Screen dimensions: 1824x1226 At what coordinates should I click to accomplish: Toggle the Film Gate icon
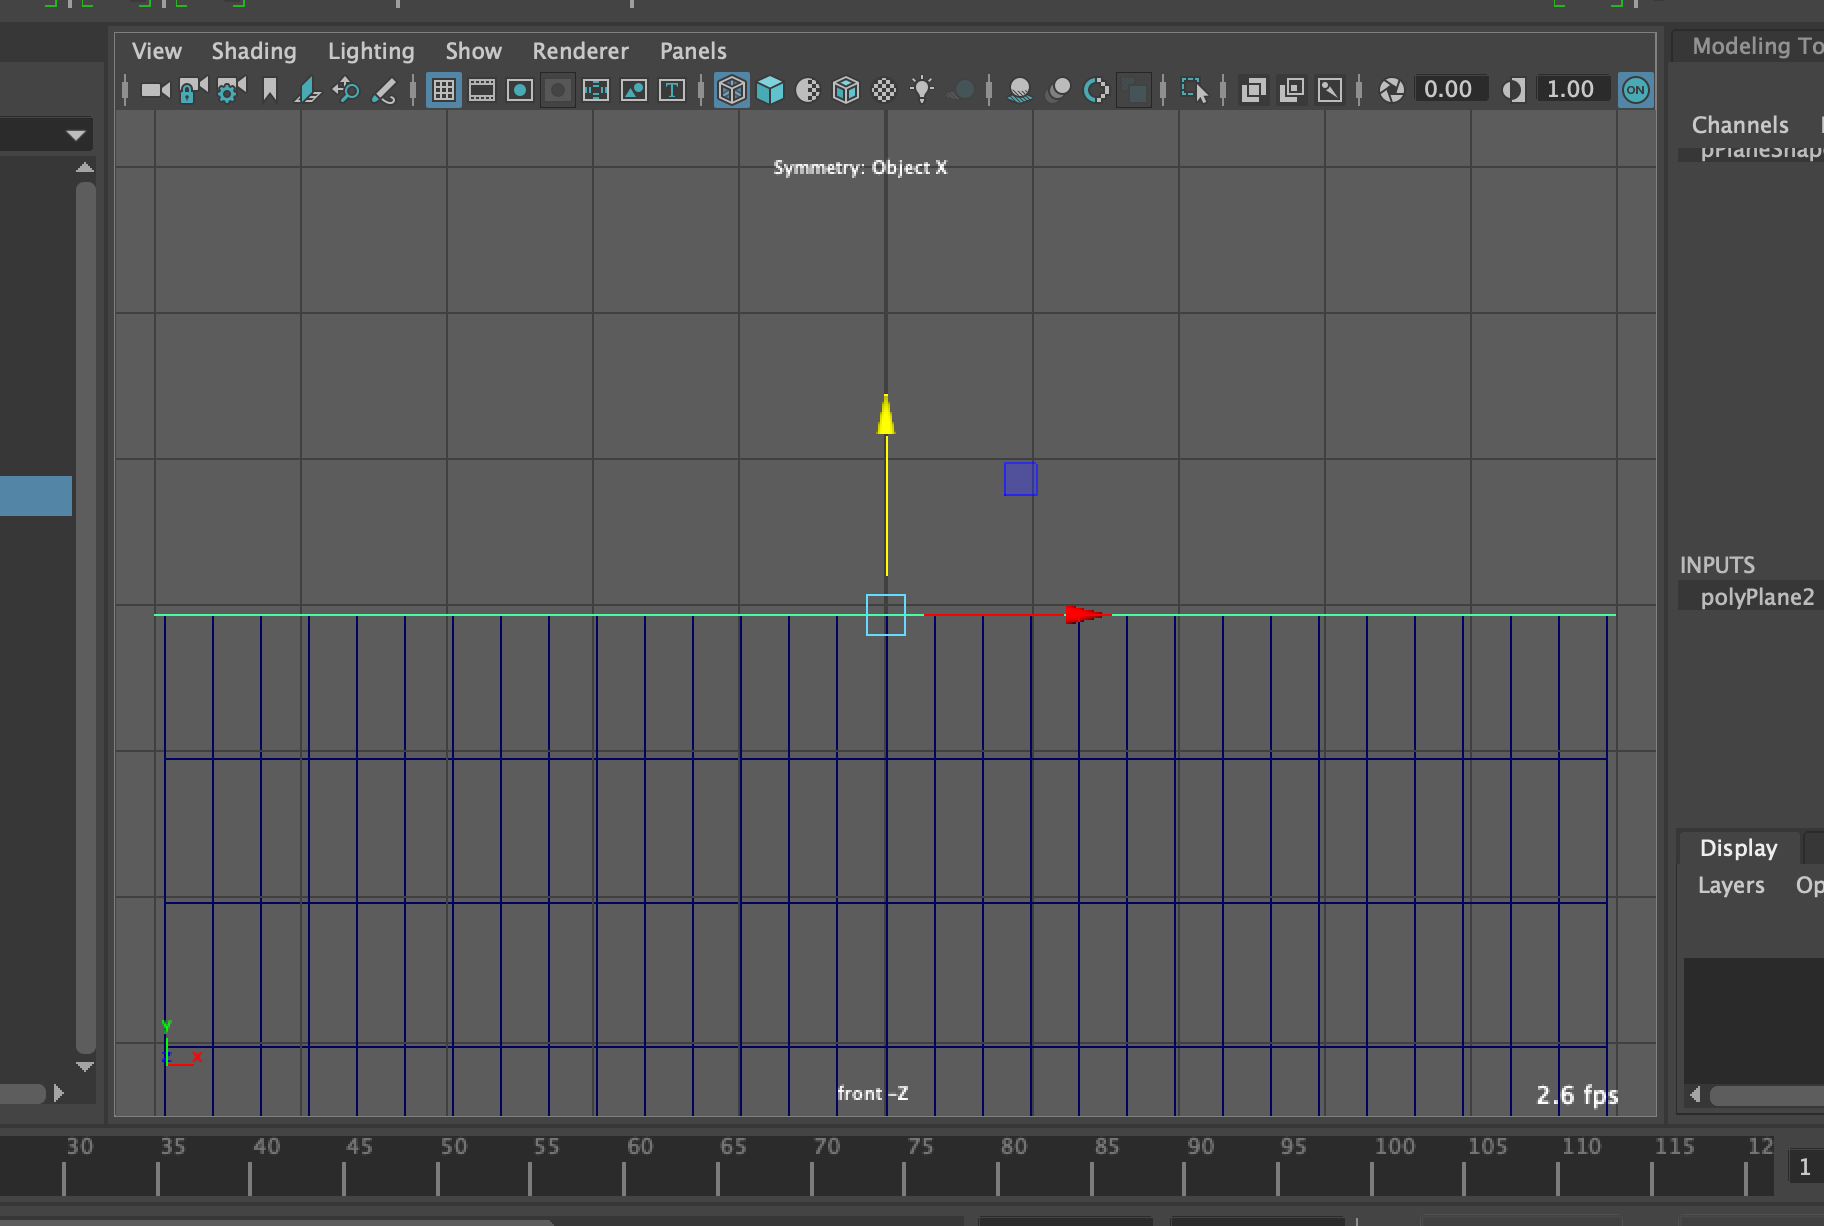click(x=482, y=90)
